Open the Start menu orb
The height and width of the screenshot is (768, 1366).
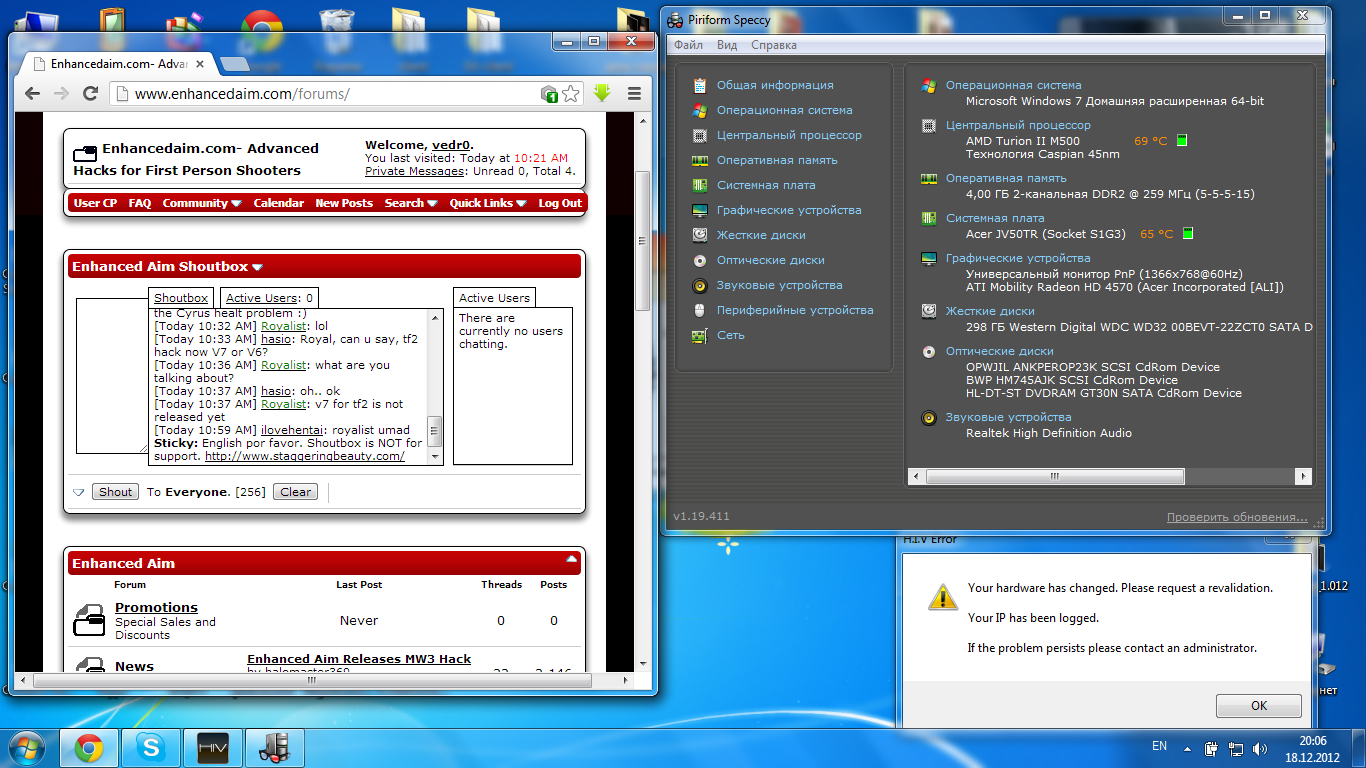(x=27, y=746)
